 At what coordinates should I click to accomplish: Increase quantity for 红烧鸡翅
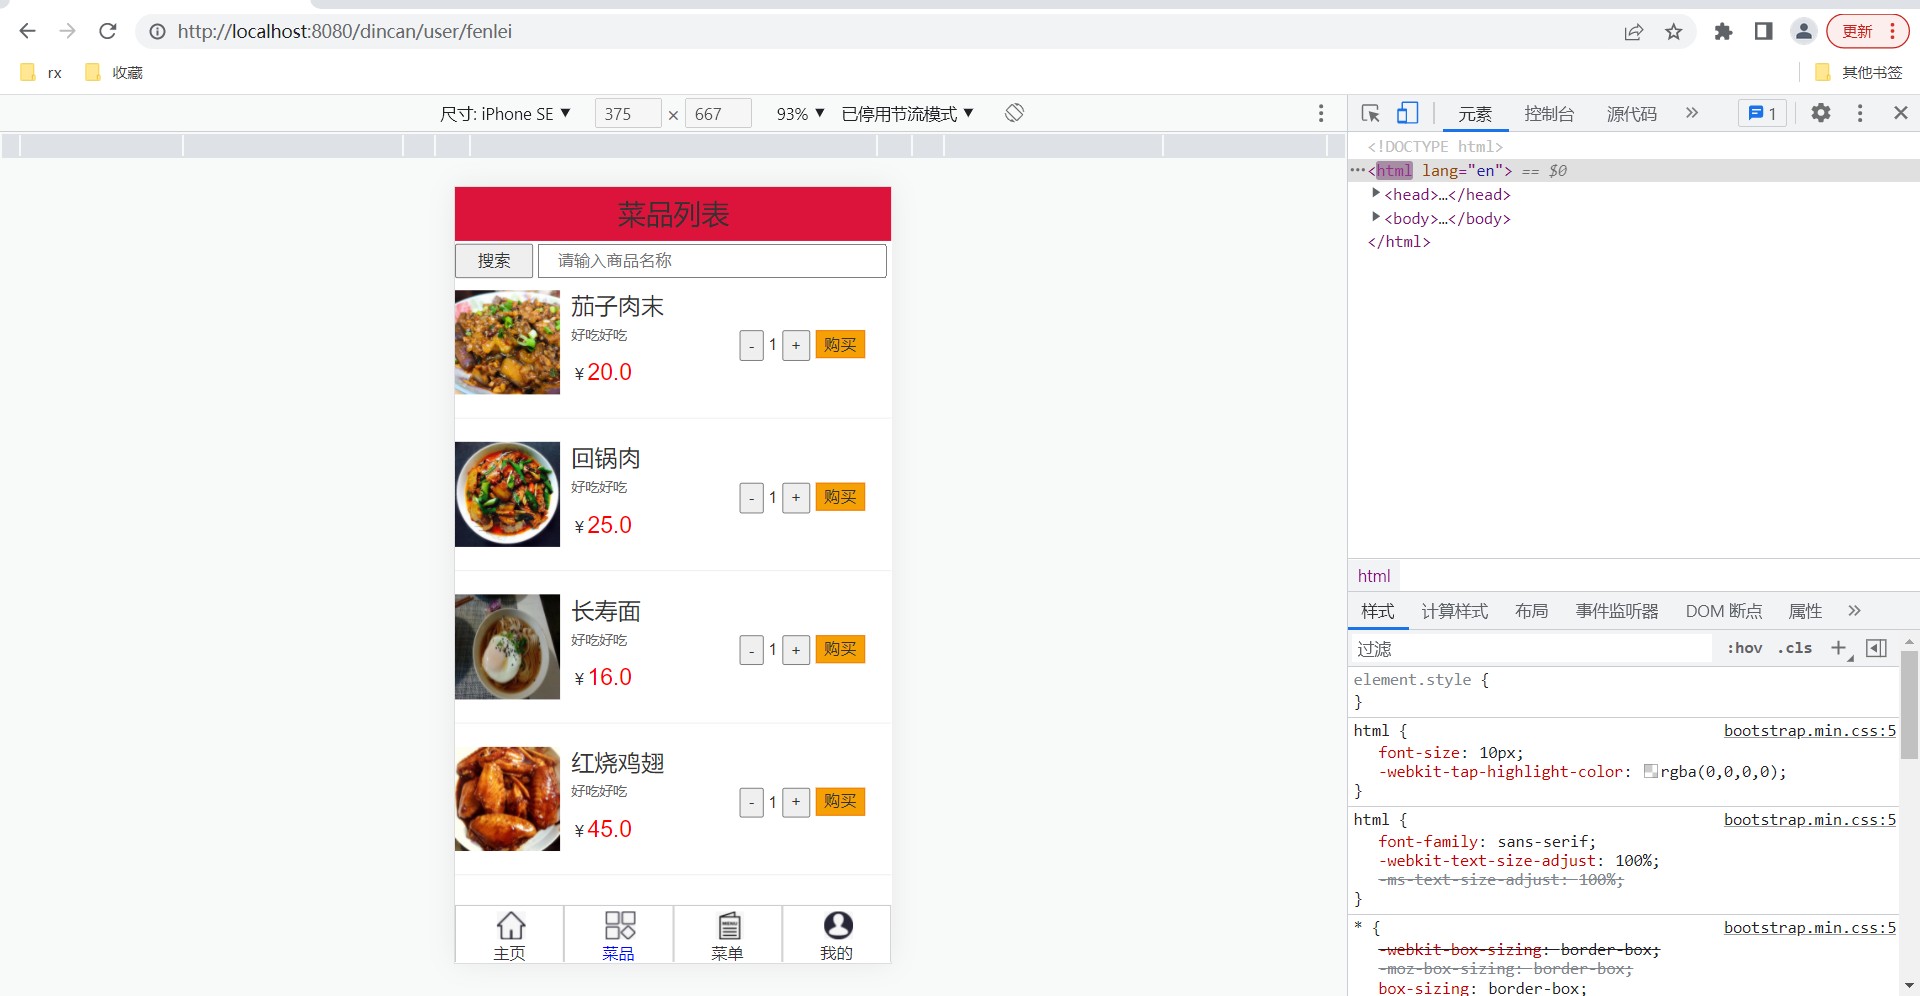click(x=796, y=802)
